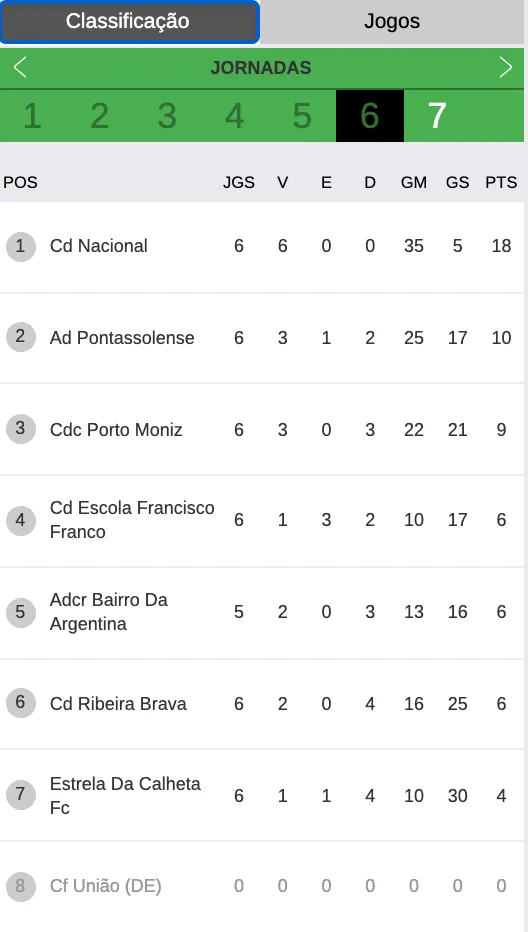Select Cdc Porto Moniz in standings
Screen dimensions: 528x932
tap(262, 430)
